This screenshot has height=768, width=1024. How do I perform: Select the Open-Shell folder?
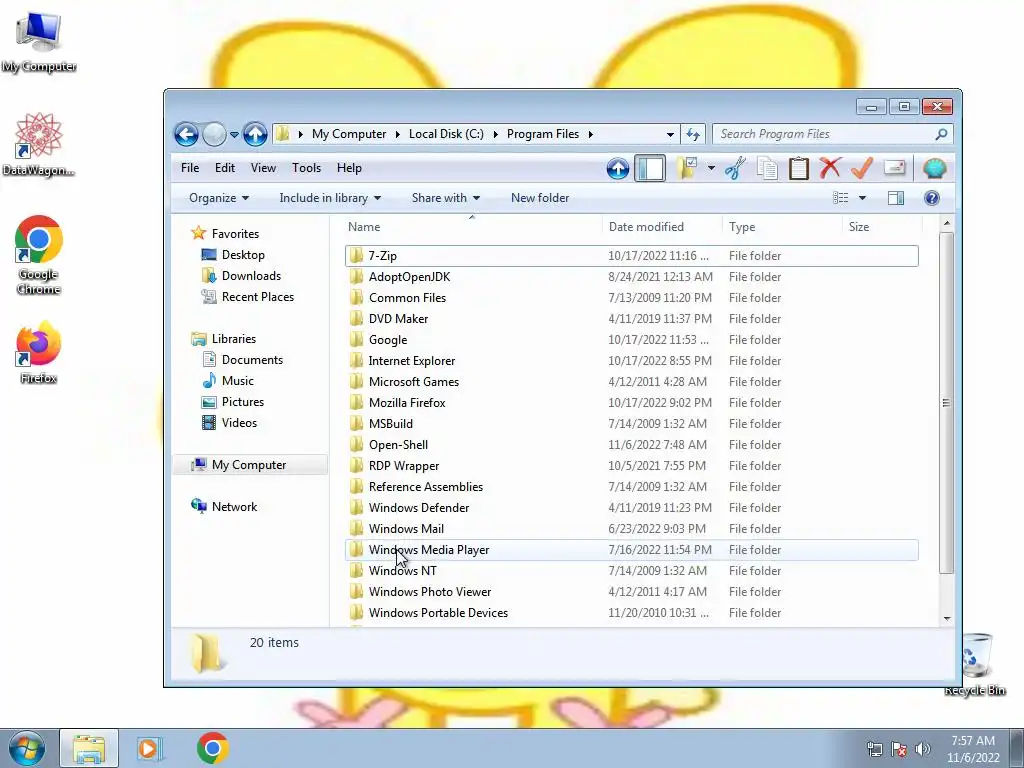(632, 445)
